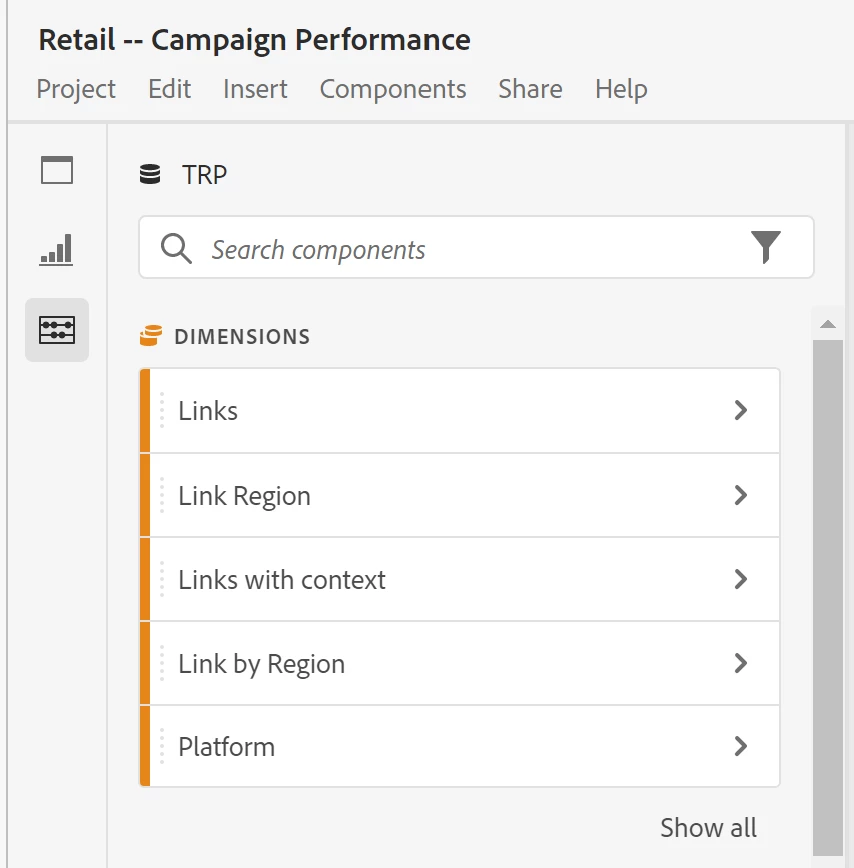This screenshot has width=854, height=868.
Task: Click the filter funnel icon
Action: click(x=765, y=247)
